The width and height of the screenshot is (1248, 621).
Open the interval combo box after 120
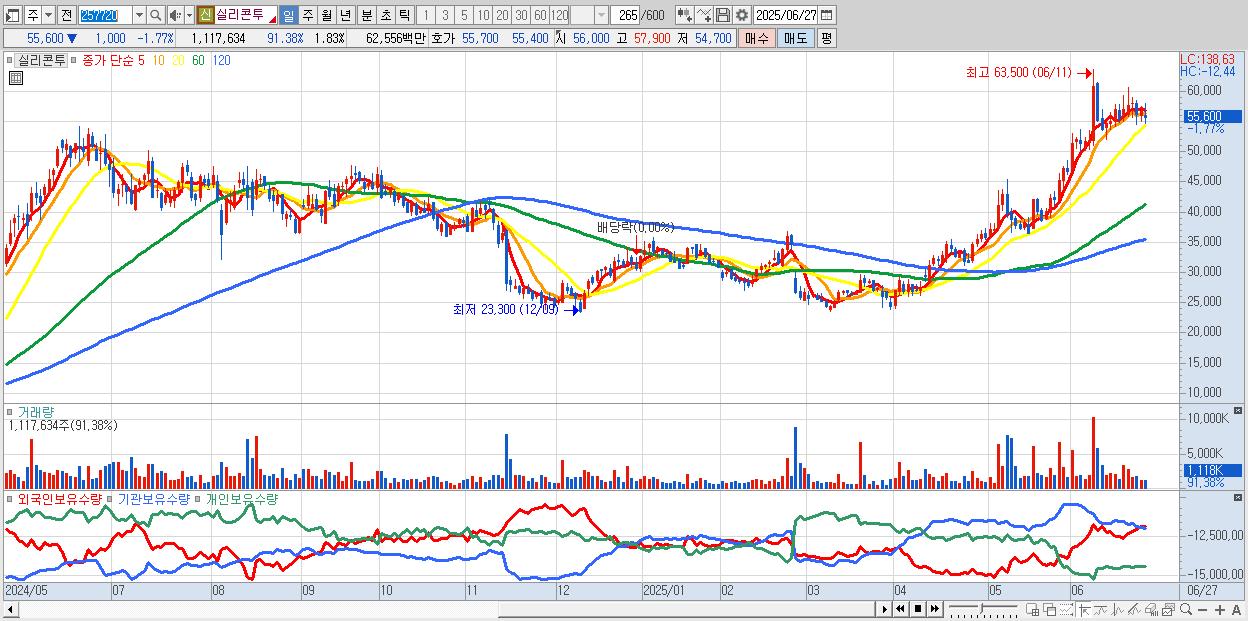click(589, 15)
